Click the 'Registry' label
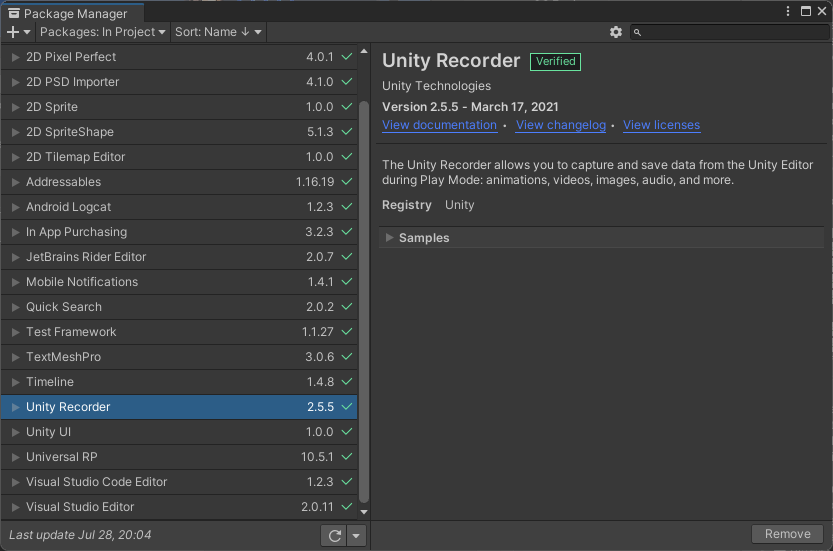 pos(406,205)
